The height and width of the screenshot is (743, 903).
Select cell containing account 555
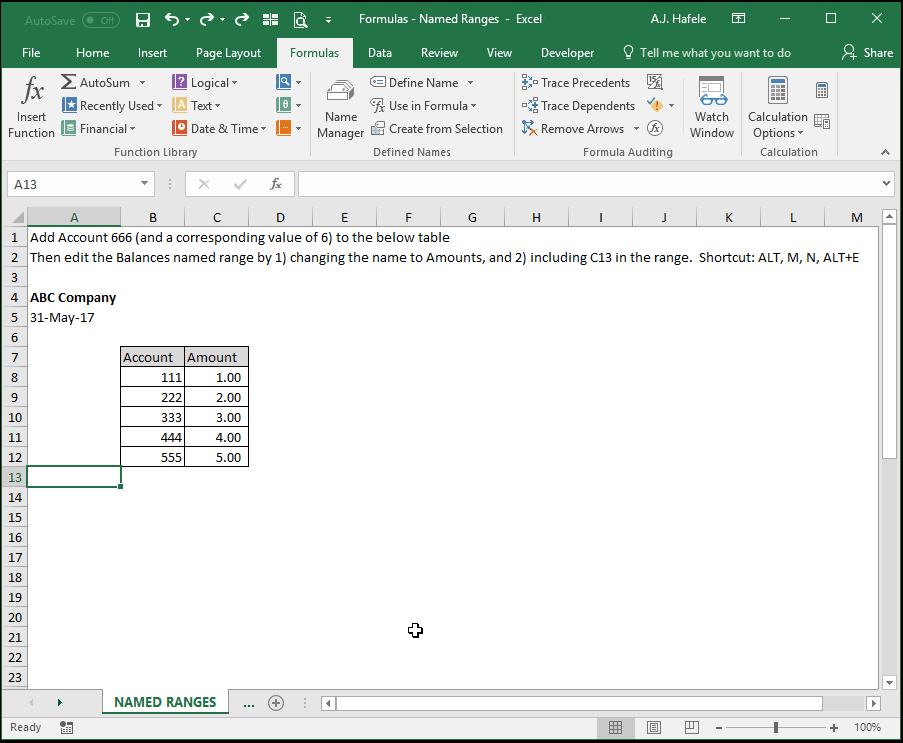click(x=153, y=457)
